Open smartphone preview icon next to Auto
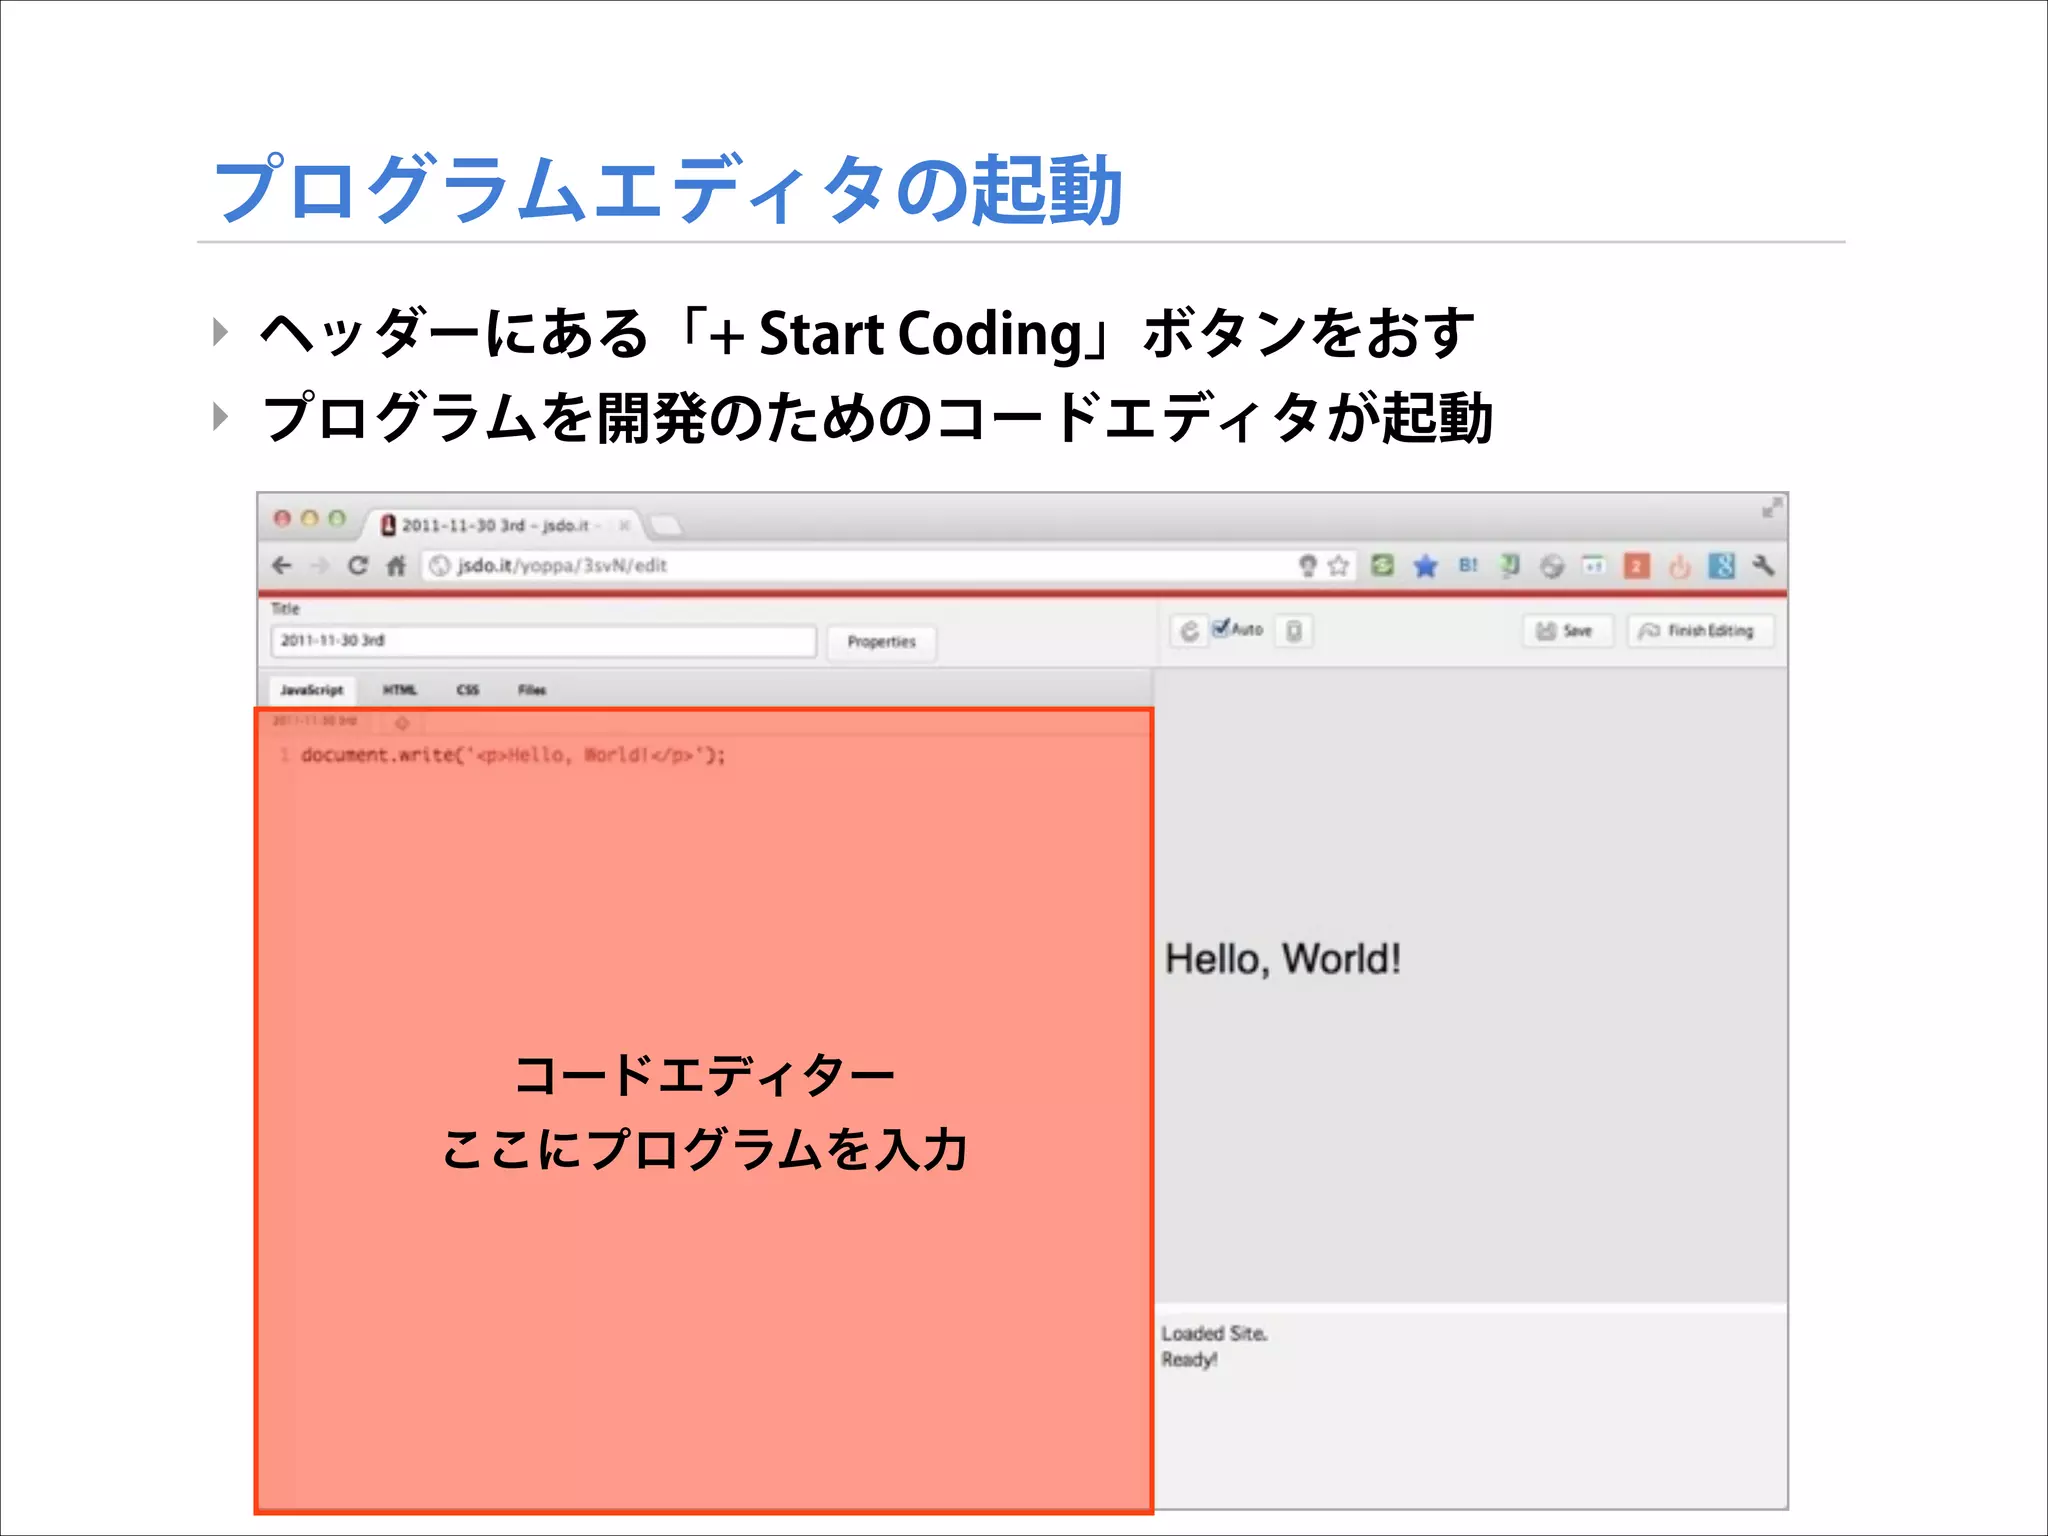The width and height of the screenshot is (2048, 1536). (1293, 631)
